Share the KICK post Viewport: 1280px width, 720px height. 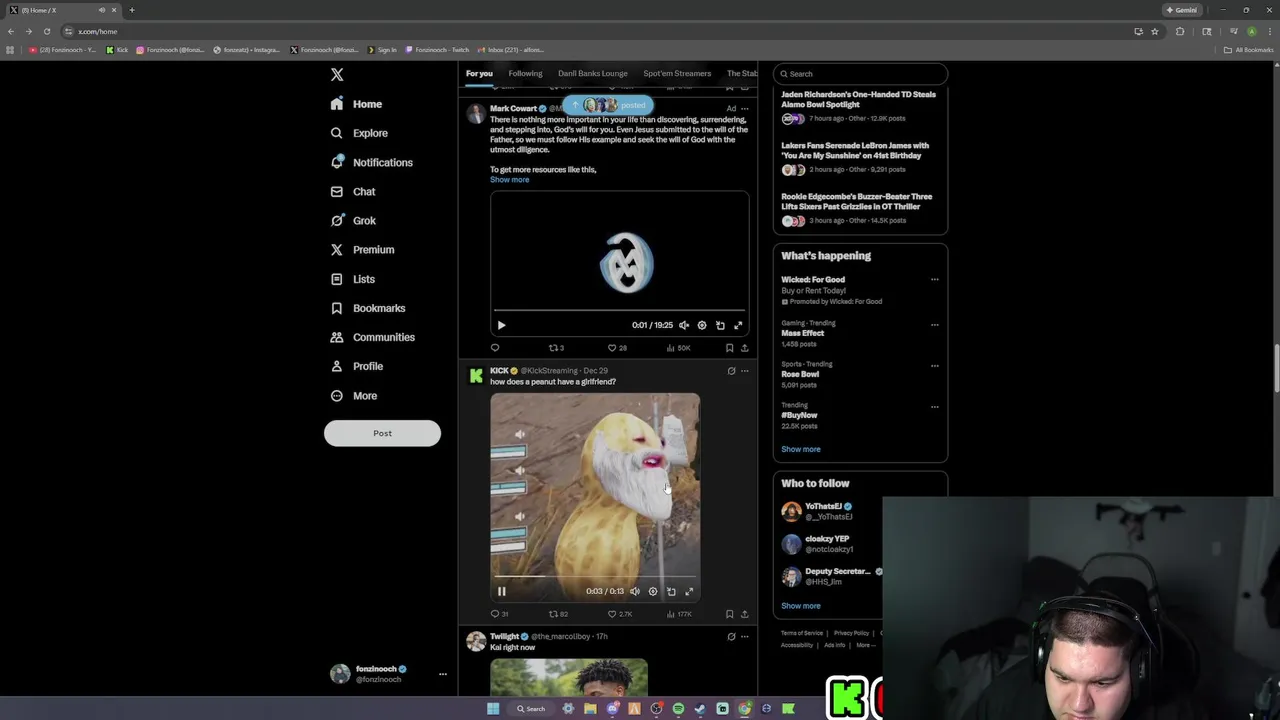click(744, 614)
